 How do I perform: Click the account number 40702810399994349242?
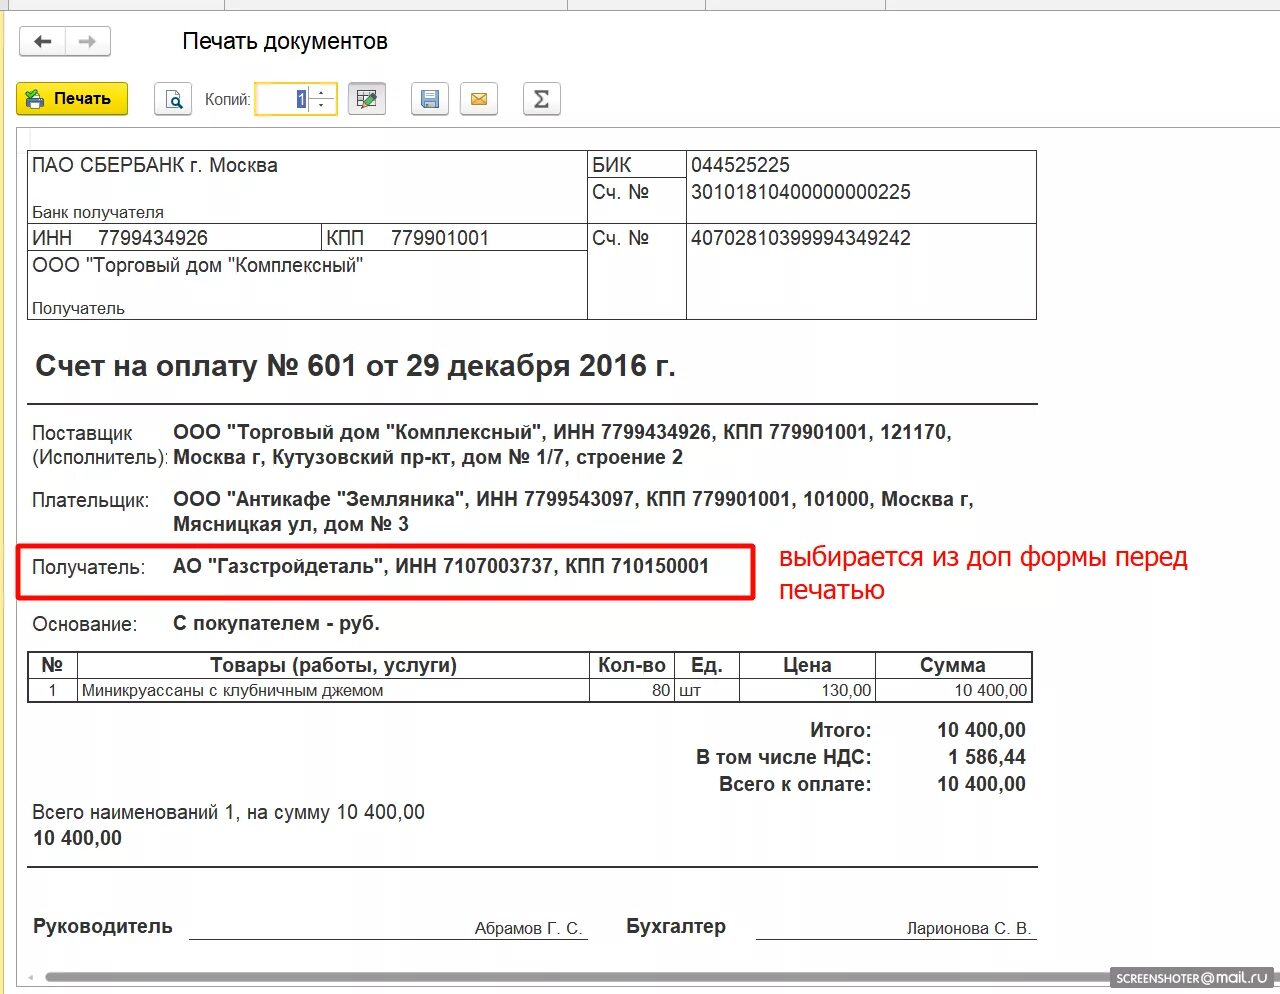800,238
